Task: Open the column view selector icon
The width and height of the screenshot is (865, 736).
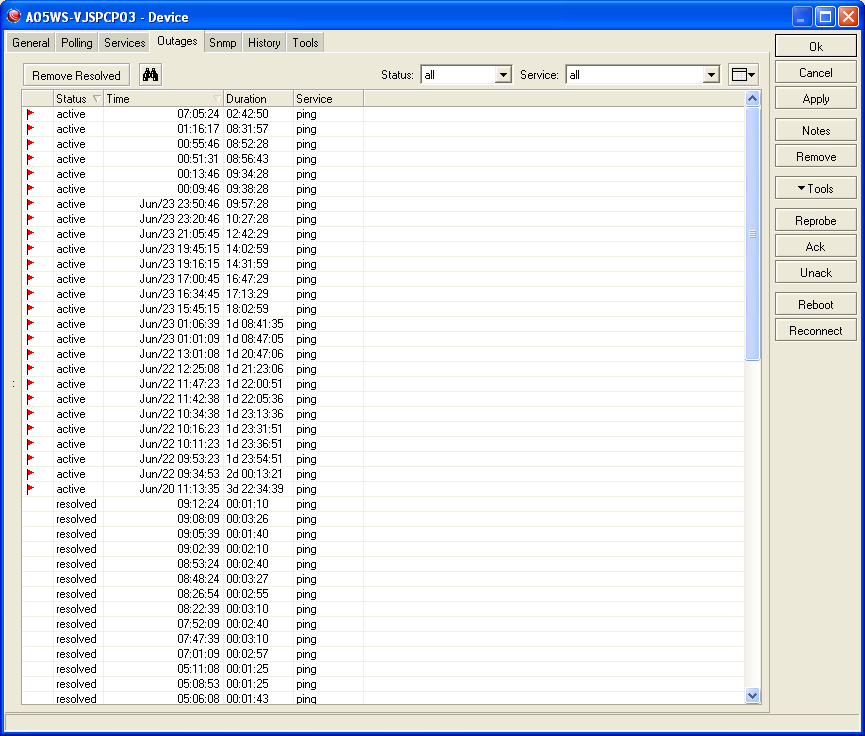Action: (743, 74)
